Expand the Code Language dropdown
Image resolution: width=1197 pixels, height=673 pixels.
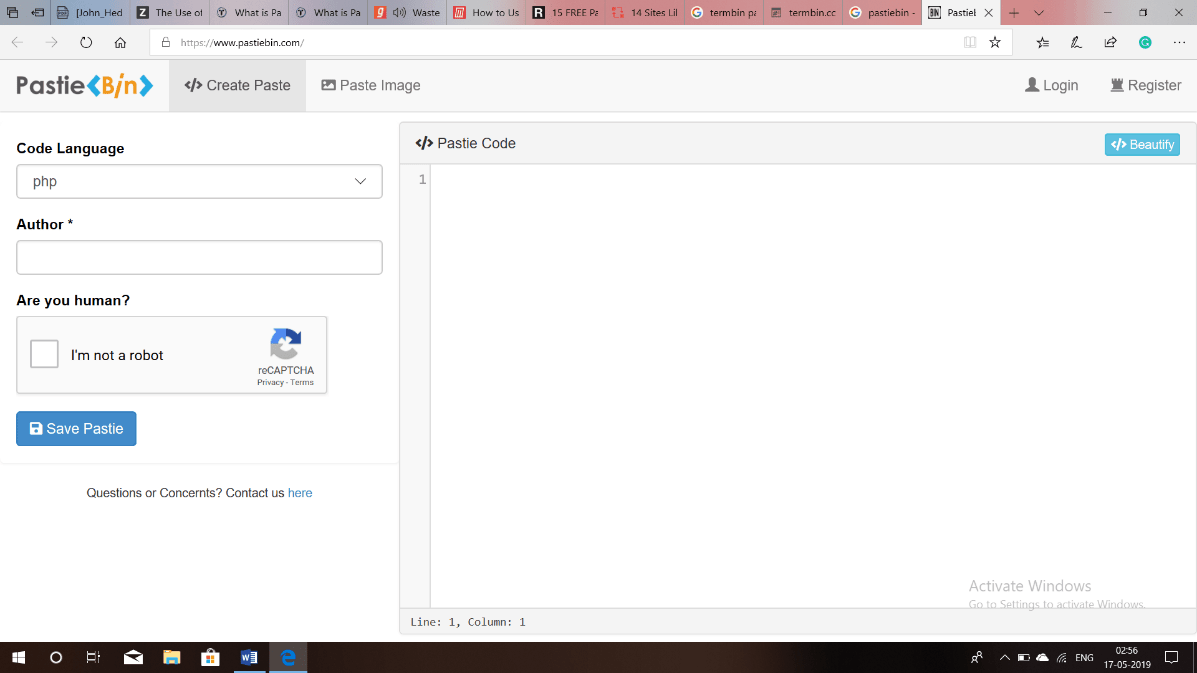tap(199, 182)
